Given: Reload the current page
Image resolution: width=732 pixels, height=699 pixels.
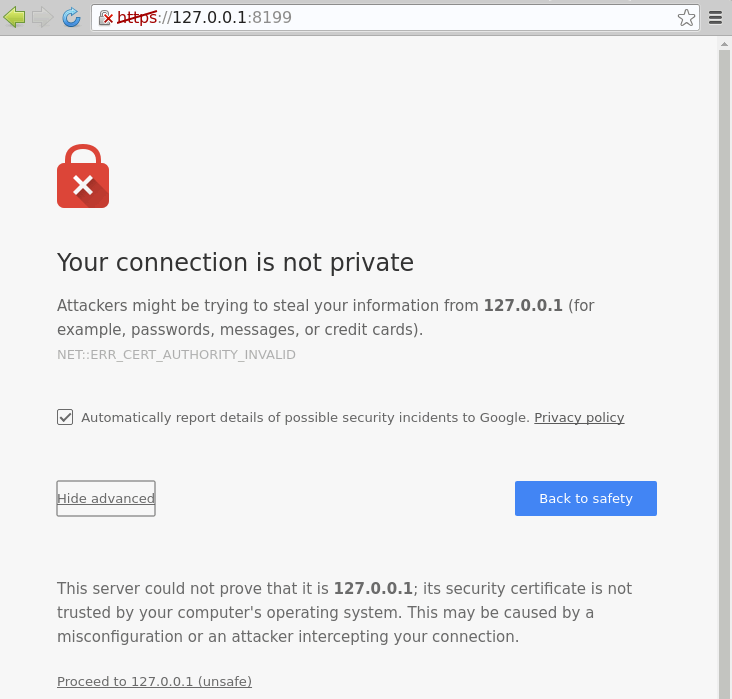Looking at the screenshot, I should [x=71, y=17].
